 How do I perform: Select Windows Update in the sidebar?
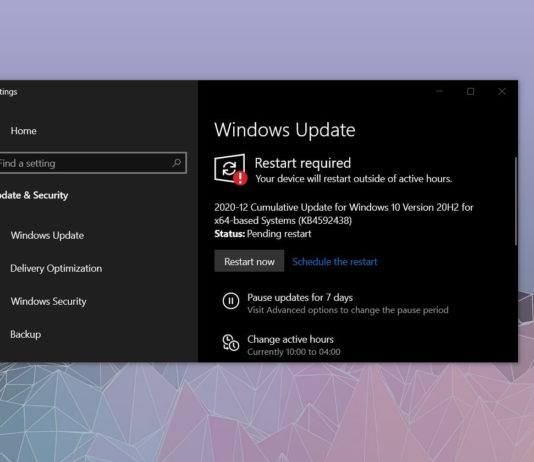(47, 235)
